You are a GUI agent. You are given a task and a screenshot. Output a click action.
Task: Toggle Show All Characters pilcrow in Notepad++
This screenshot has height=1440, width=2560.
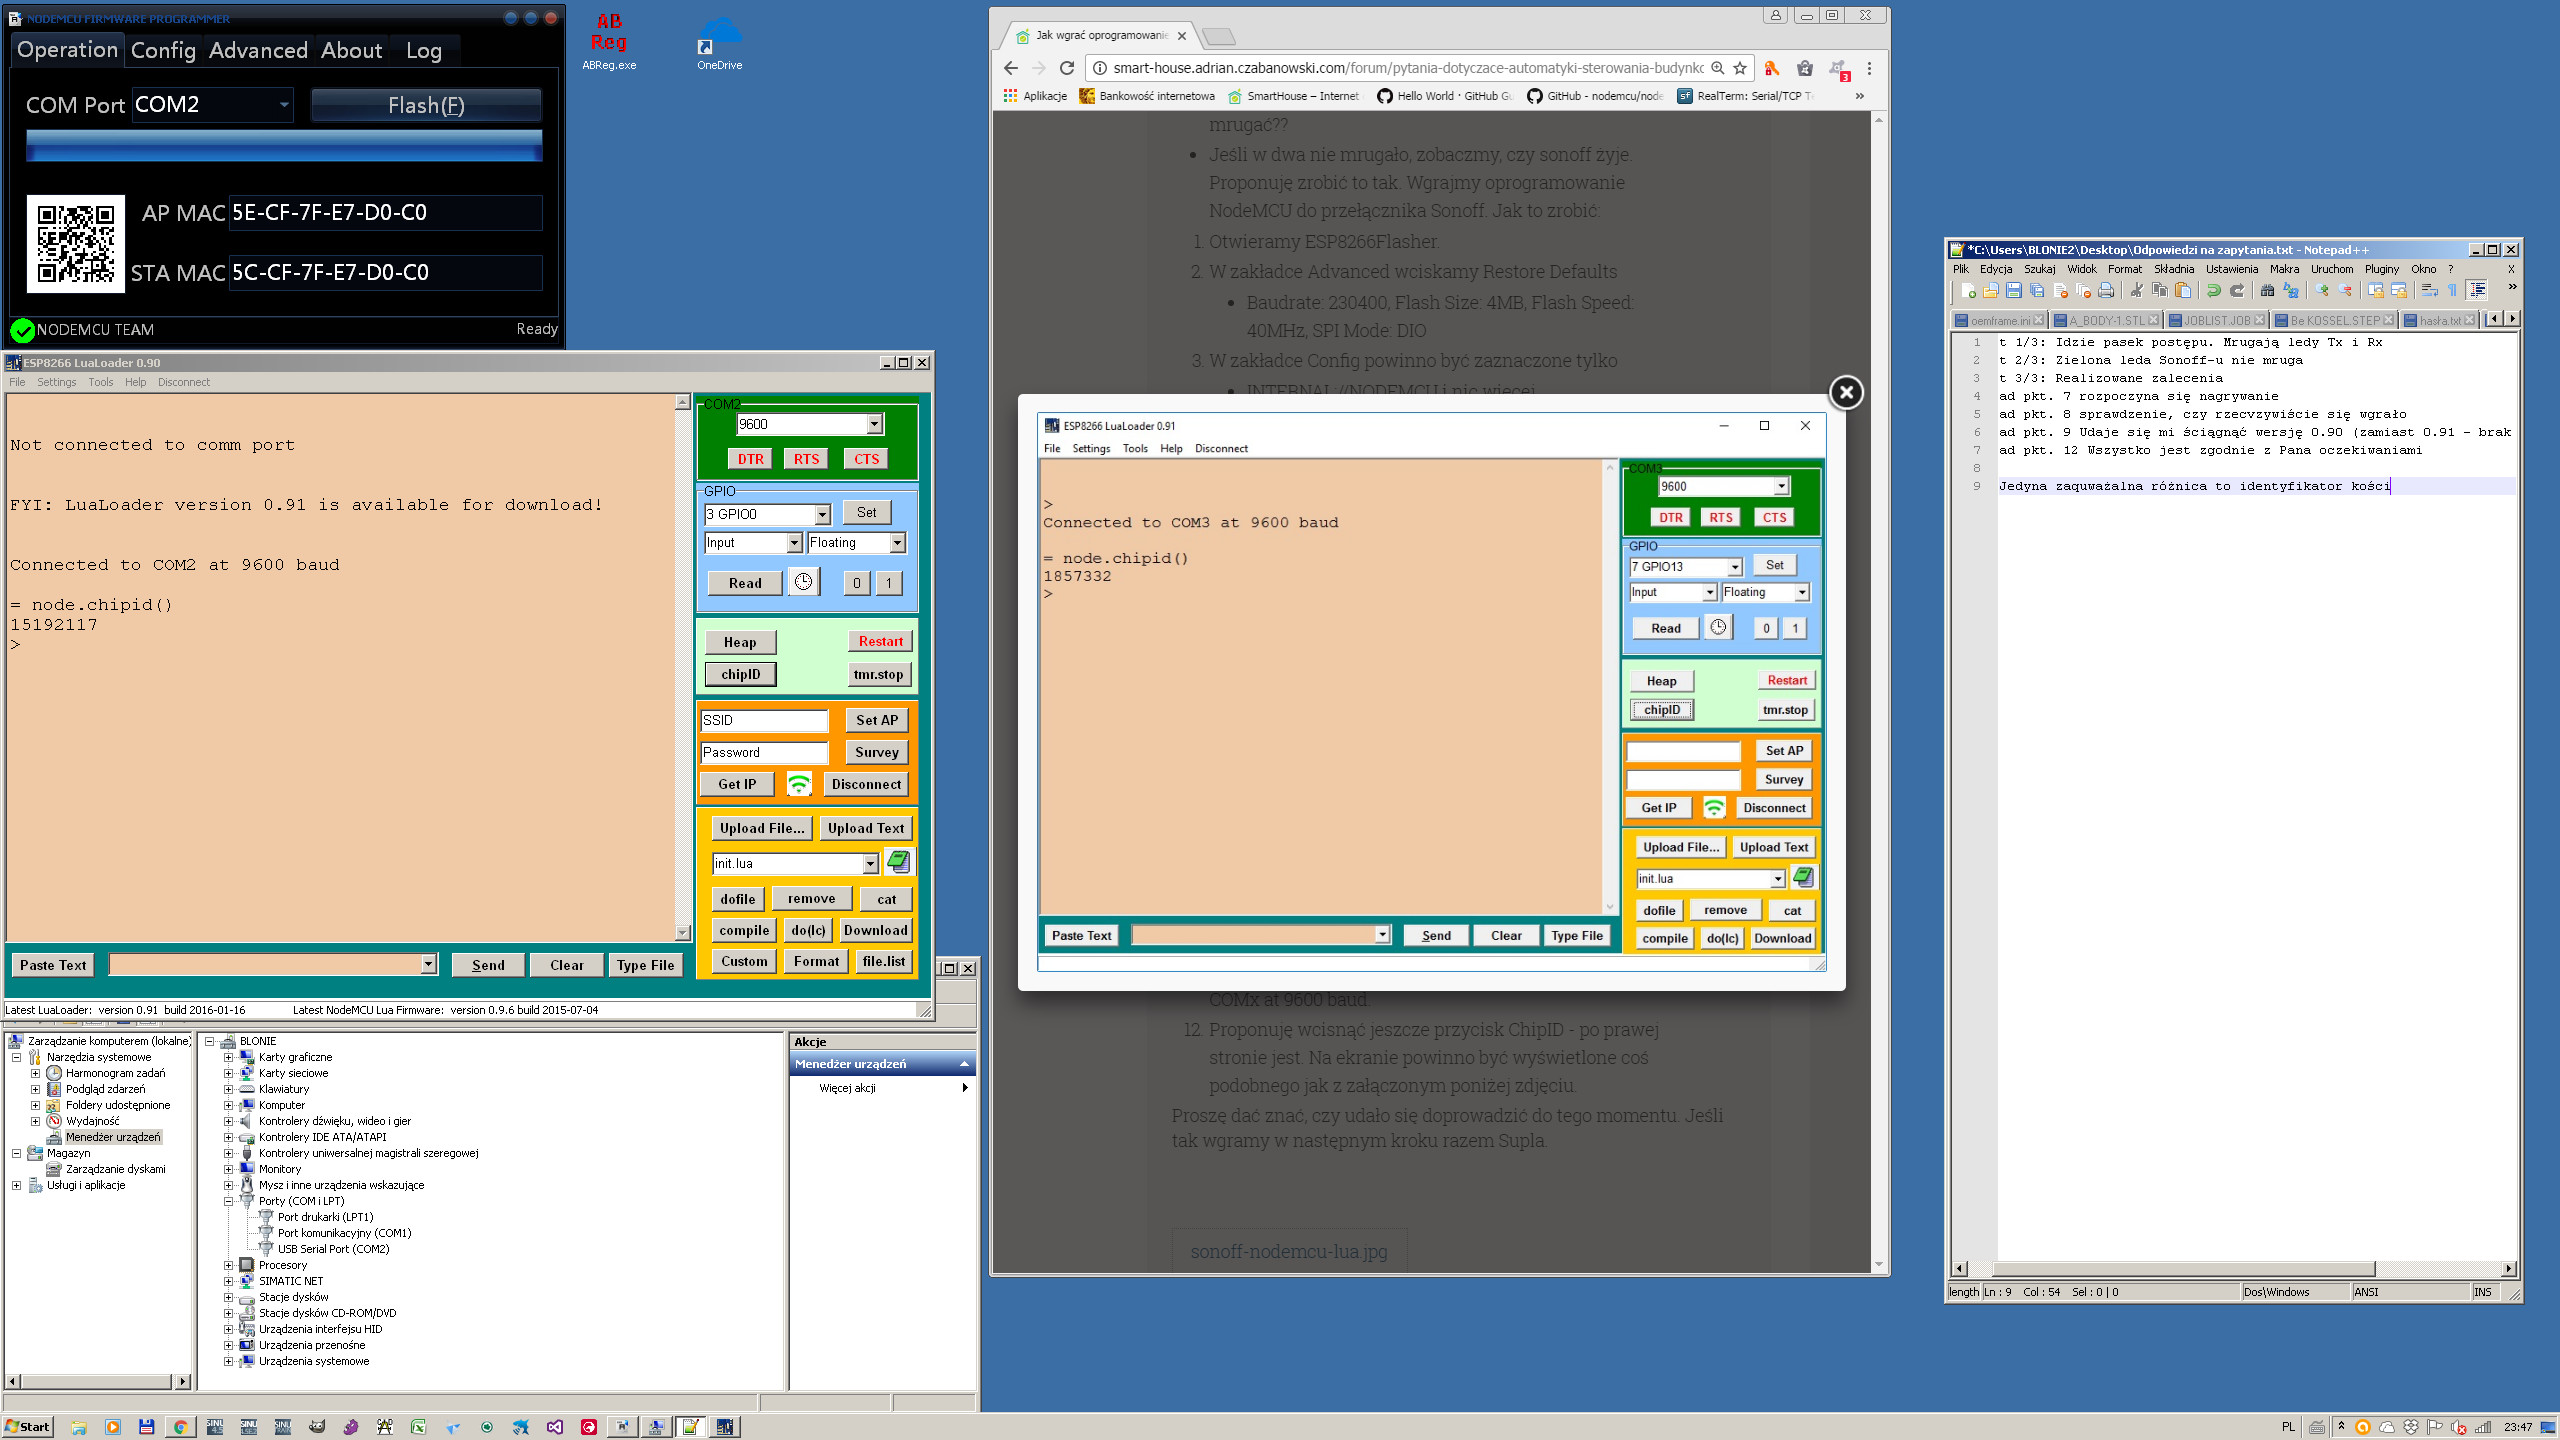click(x=2453, y=290)
